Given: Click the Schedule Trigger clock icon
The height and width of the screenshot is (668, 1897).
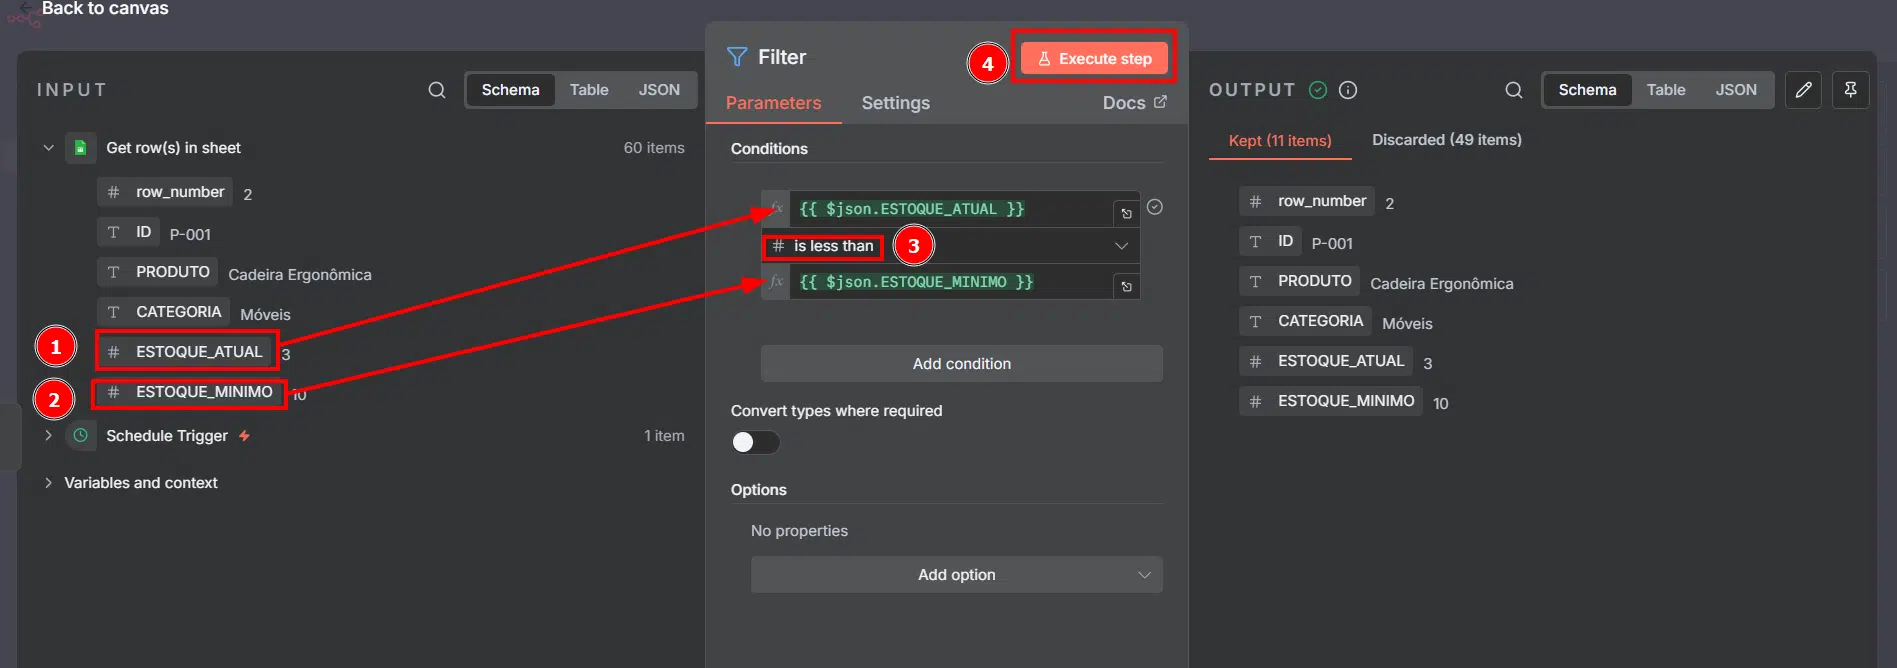Looking at the screenshot, I should pyautogui.click(x=81, y=436).
